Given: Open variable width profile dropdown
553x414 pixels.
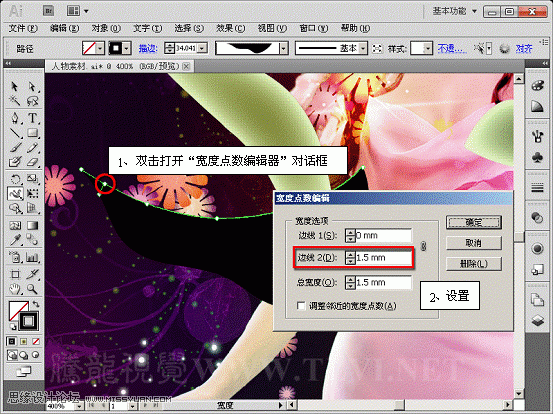Looking at the screenshot, I should 284,48.
